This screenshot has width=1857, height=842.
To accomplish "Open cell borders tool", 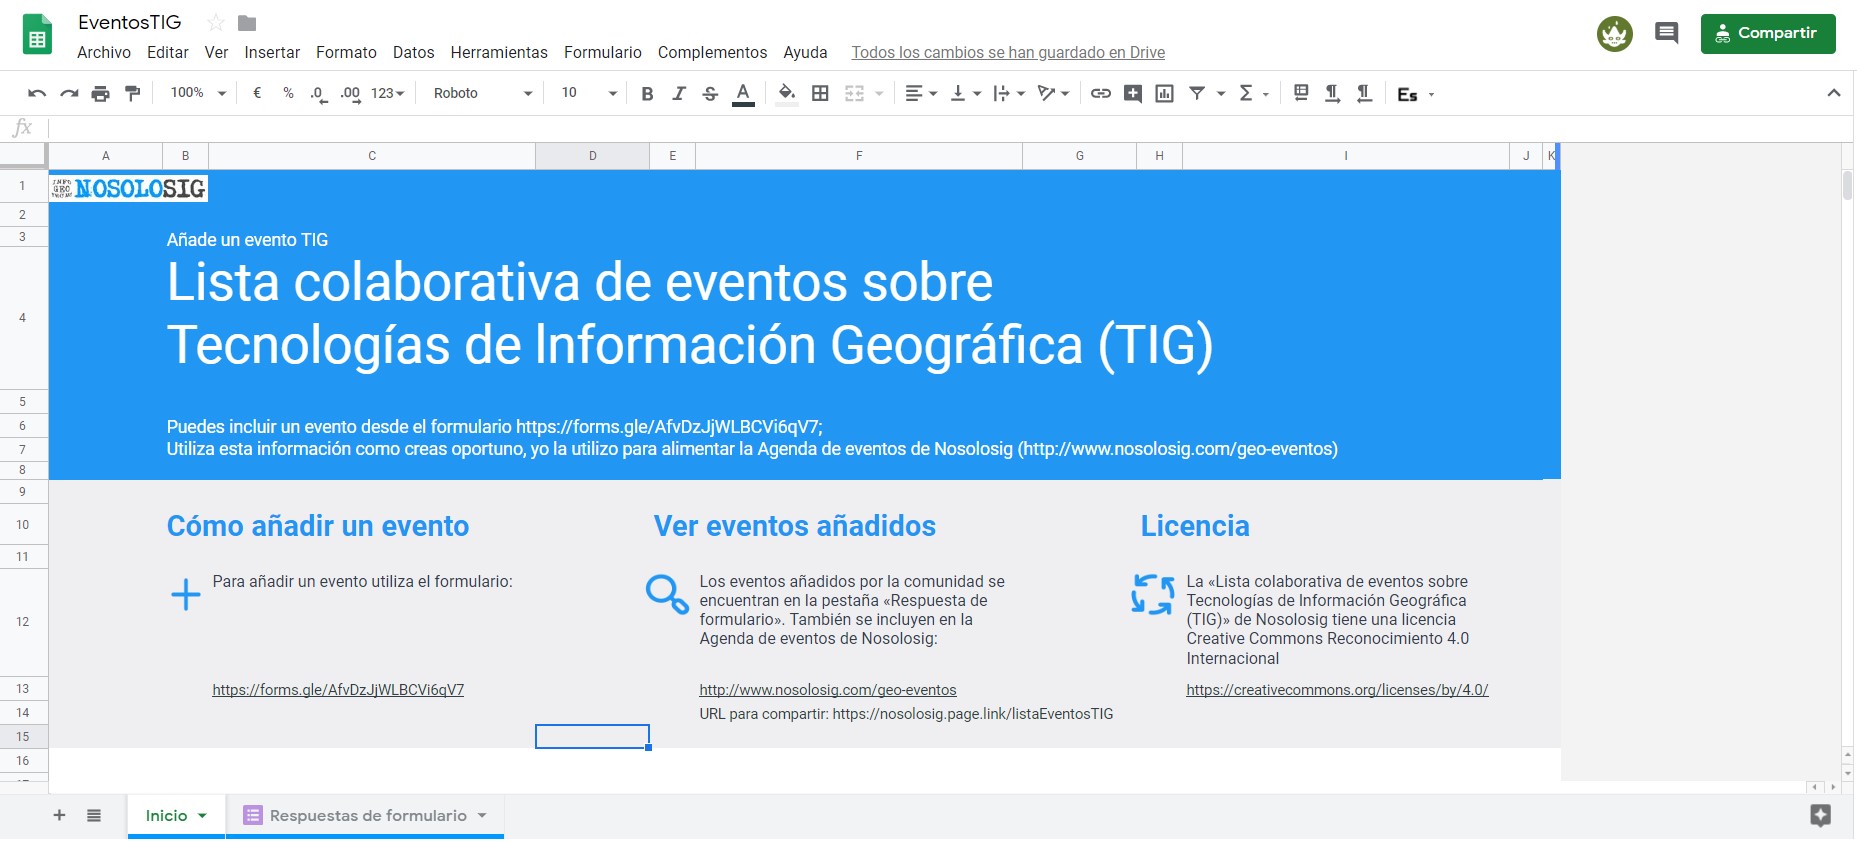I will [x=820, y=93].
